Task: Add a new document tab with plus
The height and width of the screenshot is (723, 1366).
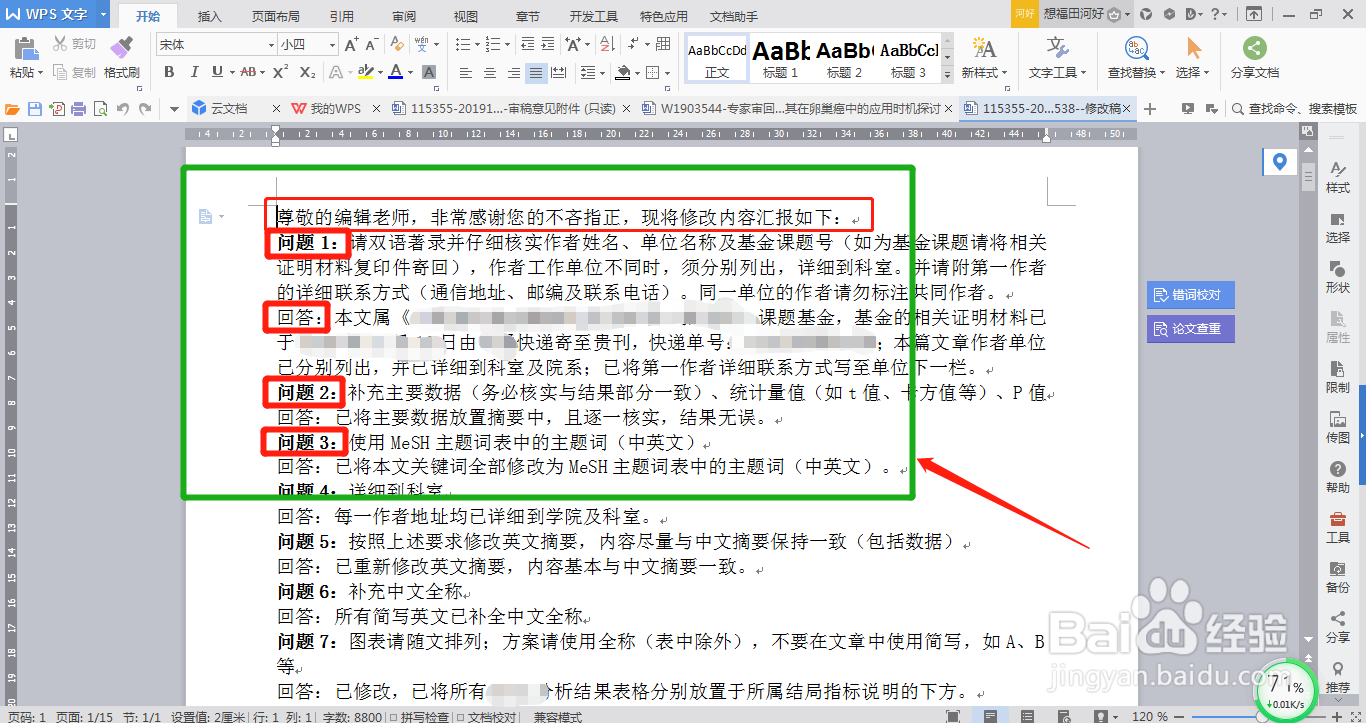Action: (1151, 109)
